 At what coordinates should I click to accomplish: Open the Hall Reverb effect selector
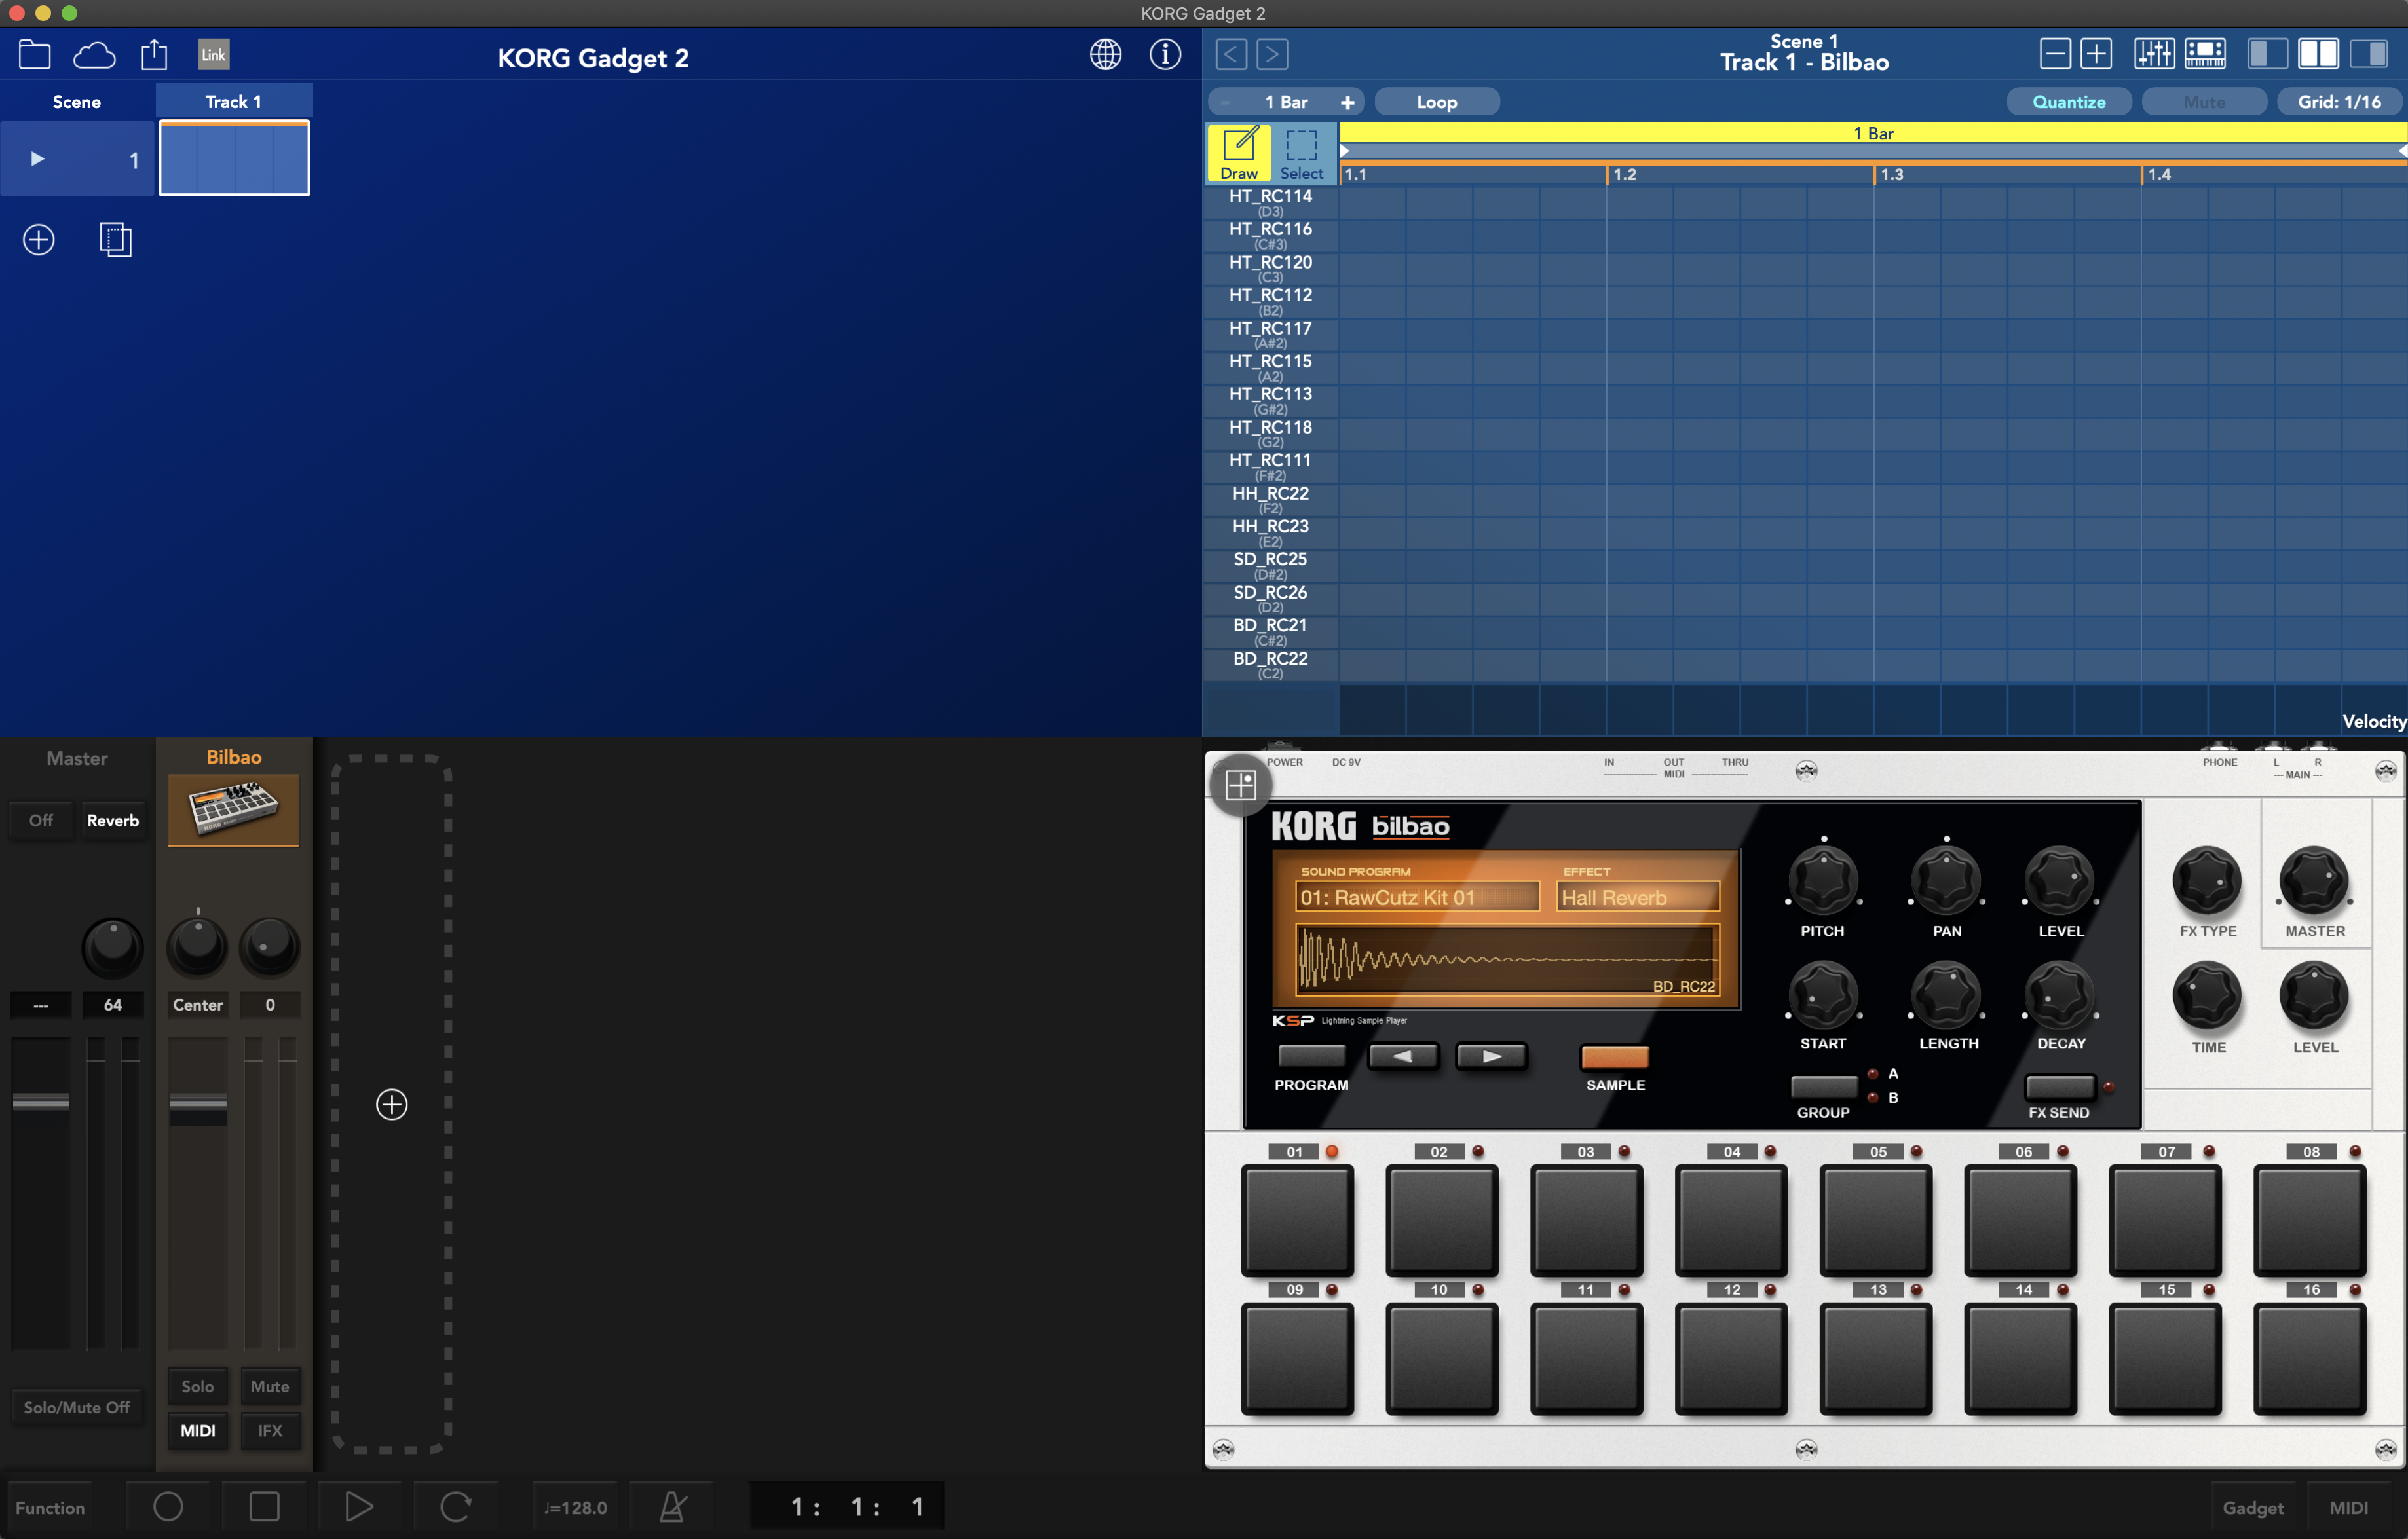(1638, 897)
